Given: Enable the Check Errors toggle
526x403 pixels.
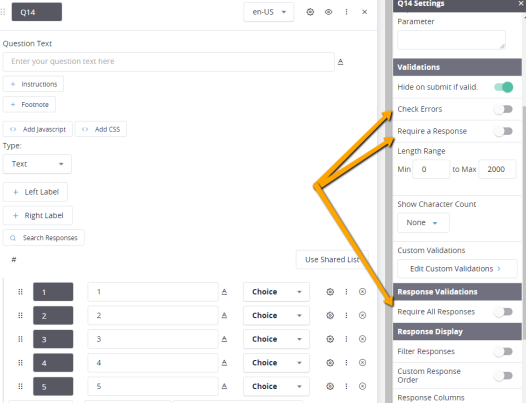Looking at the screenshot, I should (504, 109).
